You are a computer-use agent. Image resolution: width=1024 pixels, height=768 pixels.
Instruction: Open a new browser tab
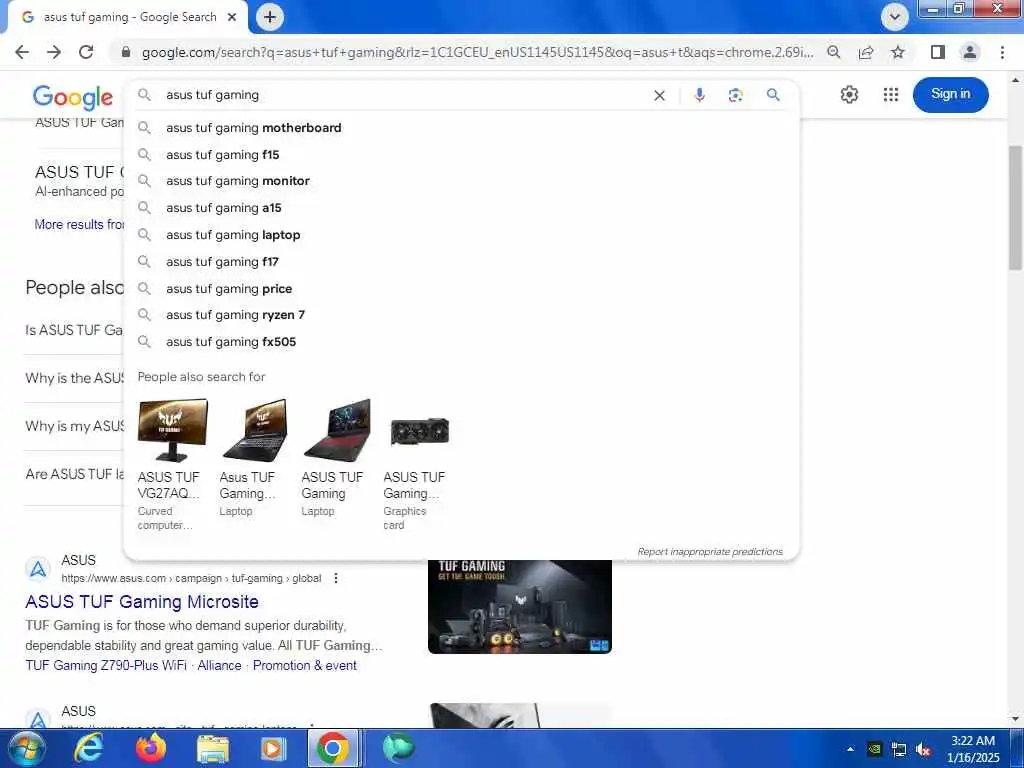[270, 17]
